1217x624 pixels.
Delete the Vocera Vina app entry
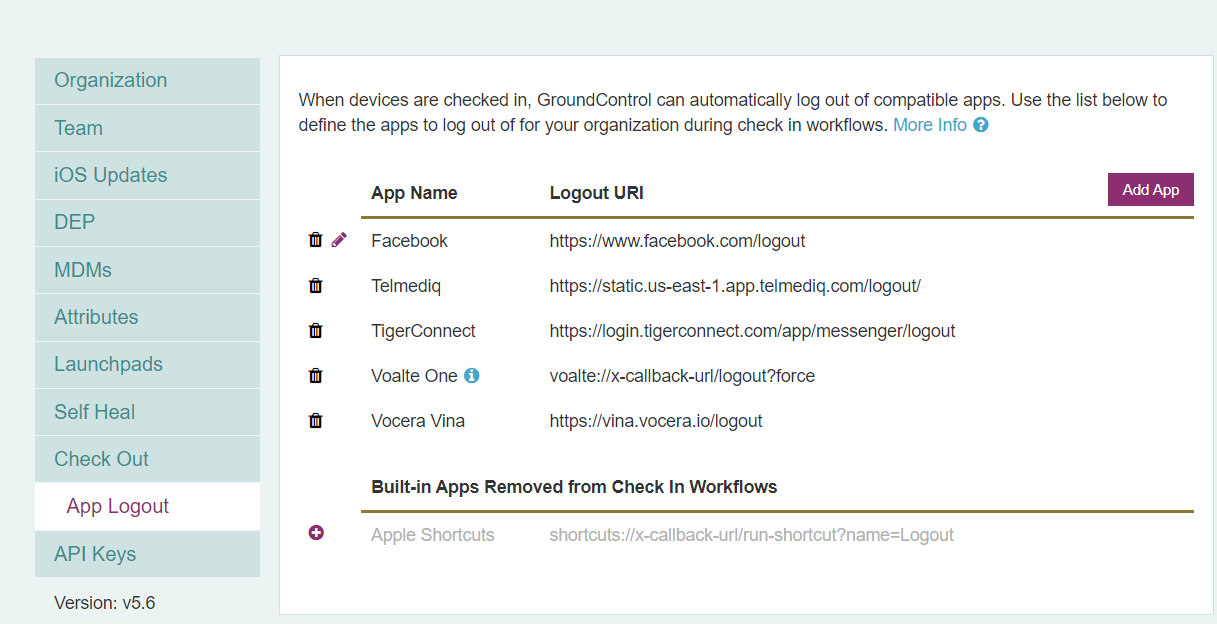click(x=316, y=421)
